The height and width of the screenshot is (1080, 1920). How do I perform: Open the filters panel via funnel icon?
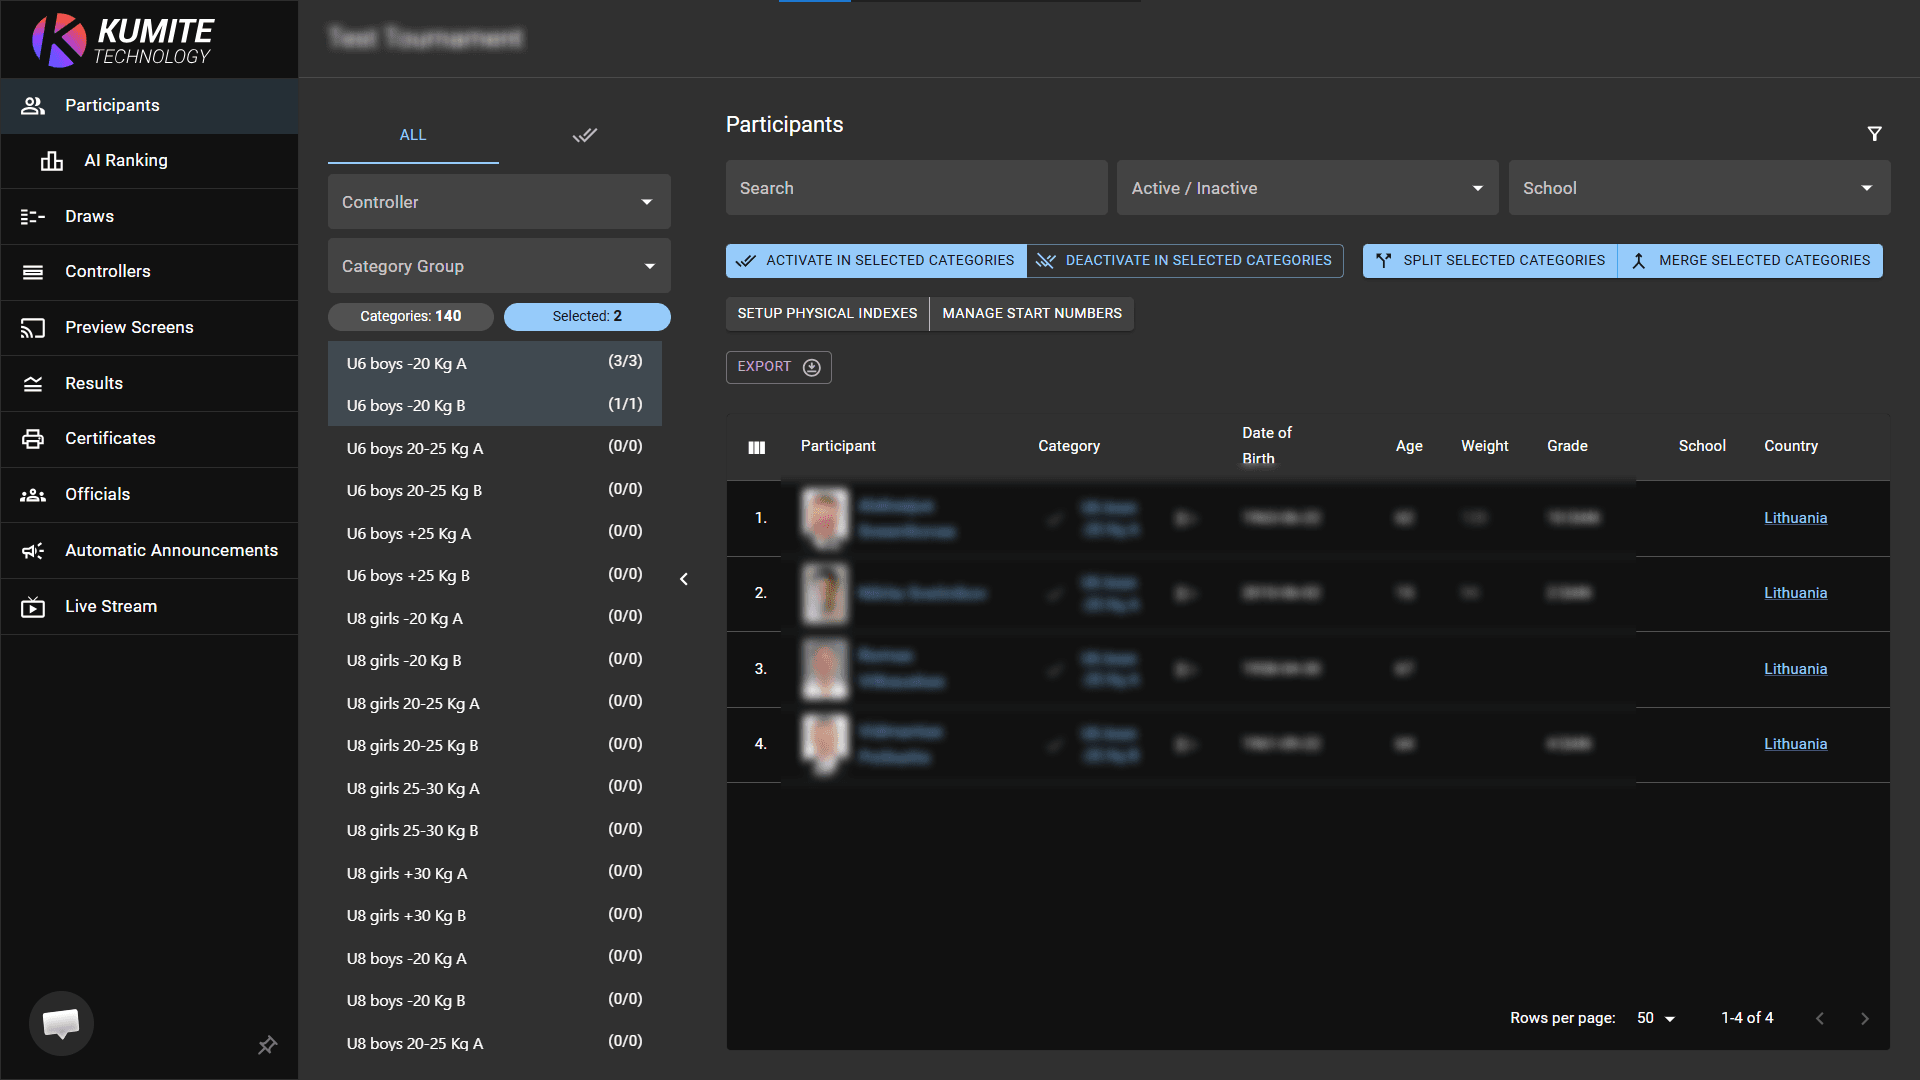coord(1874,133)
